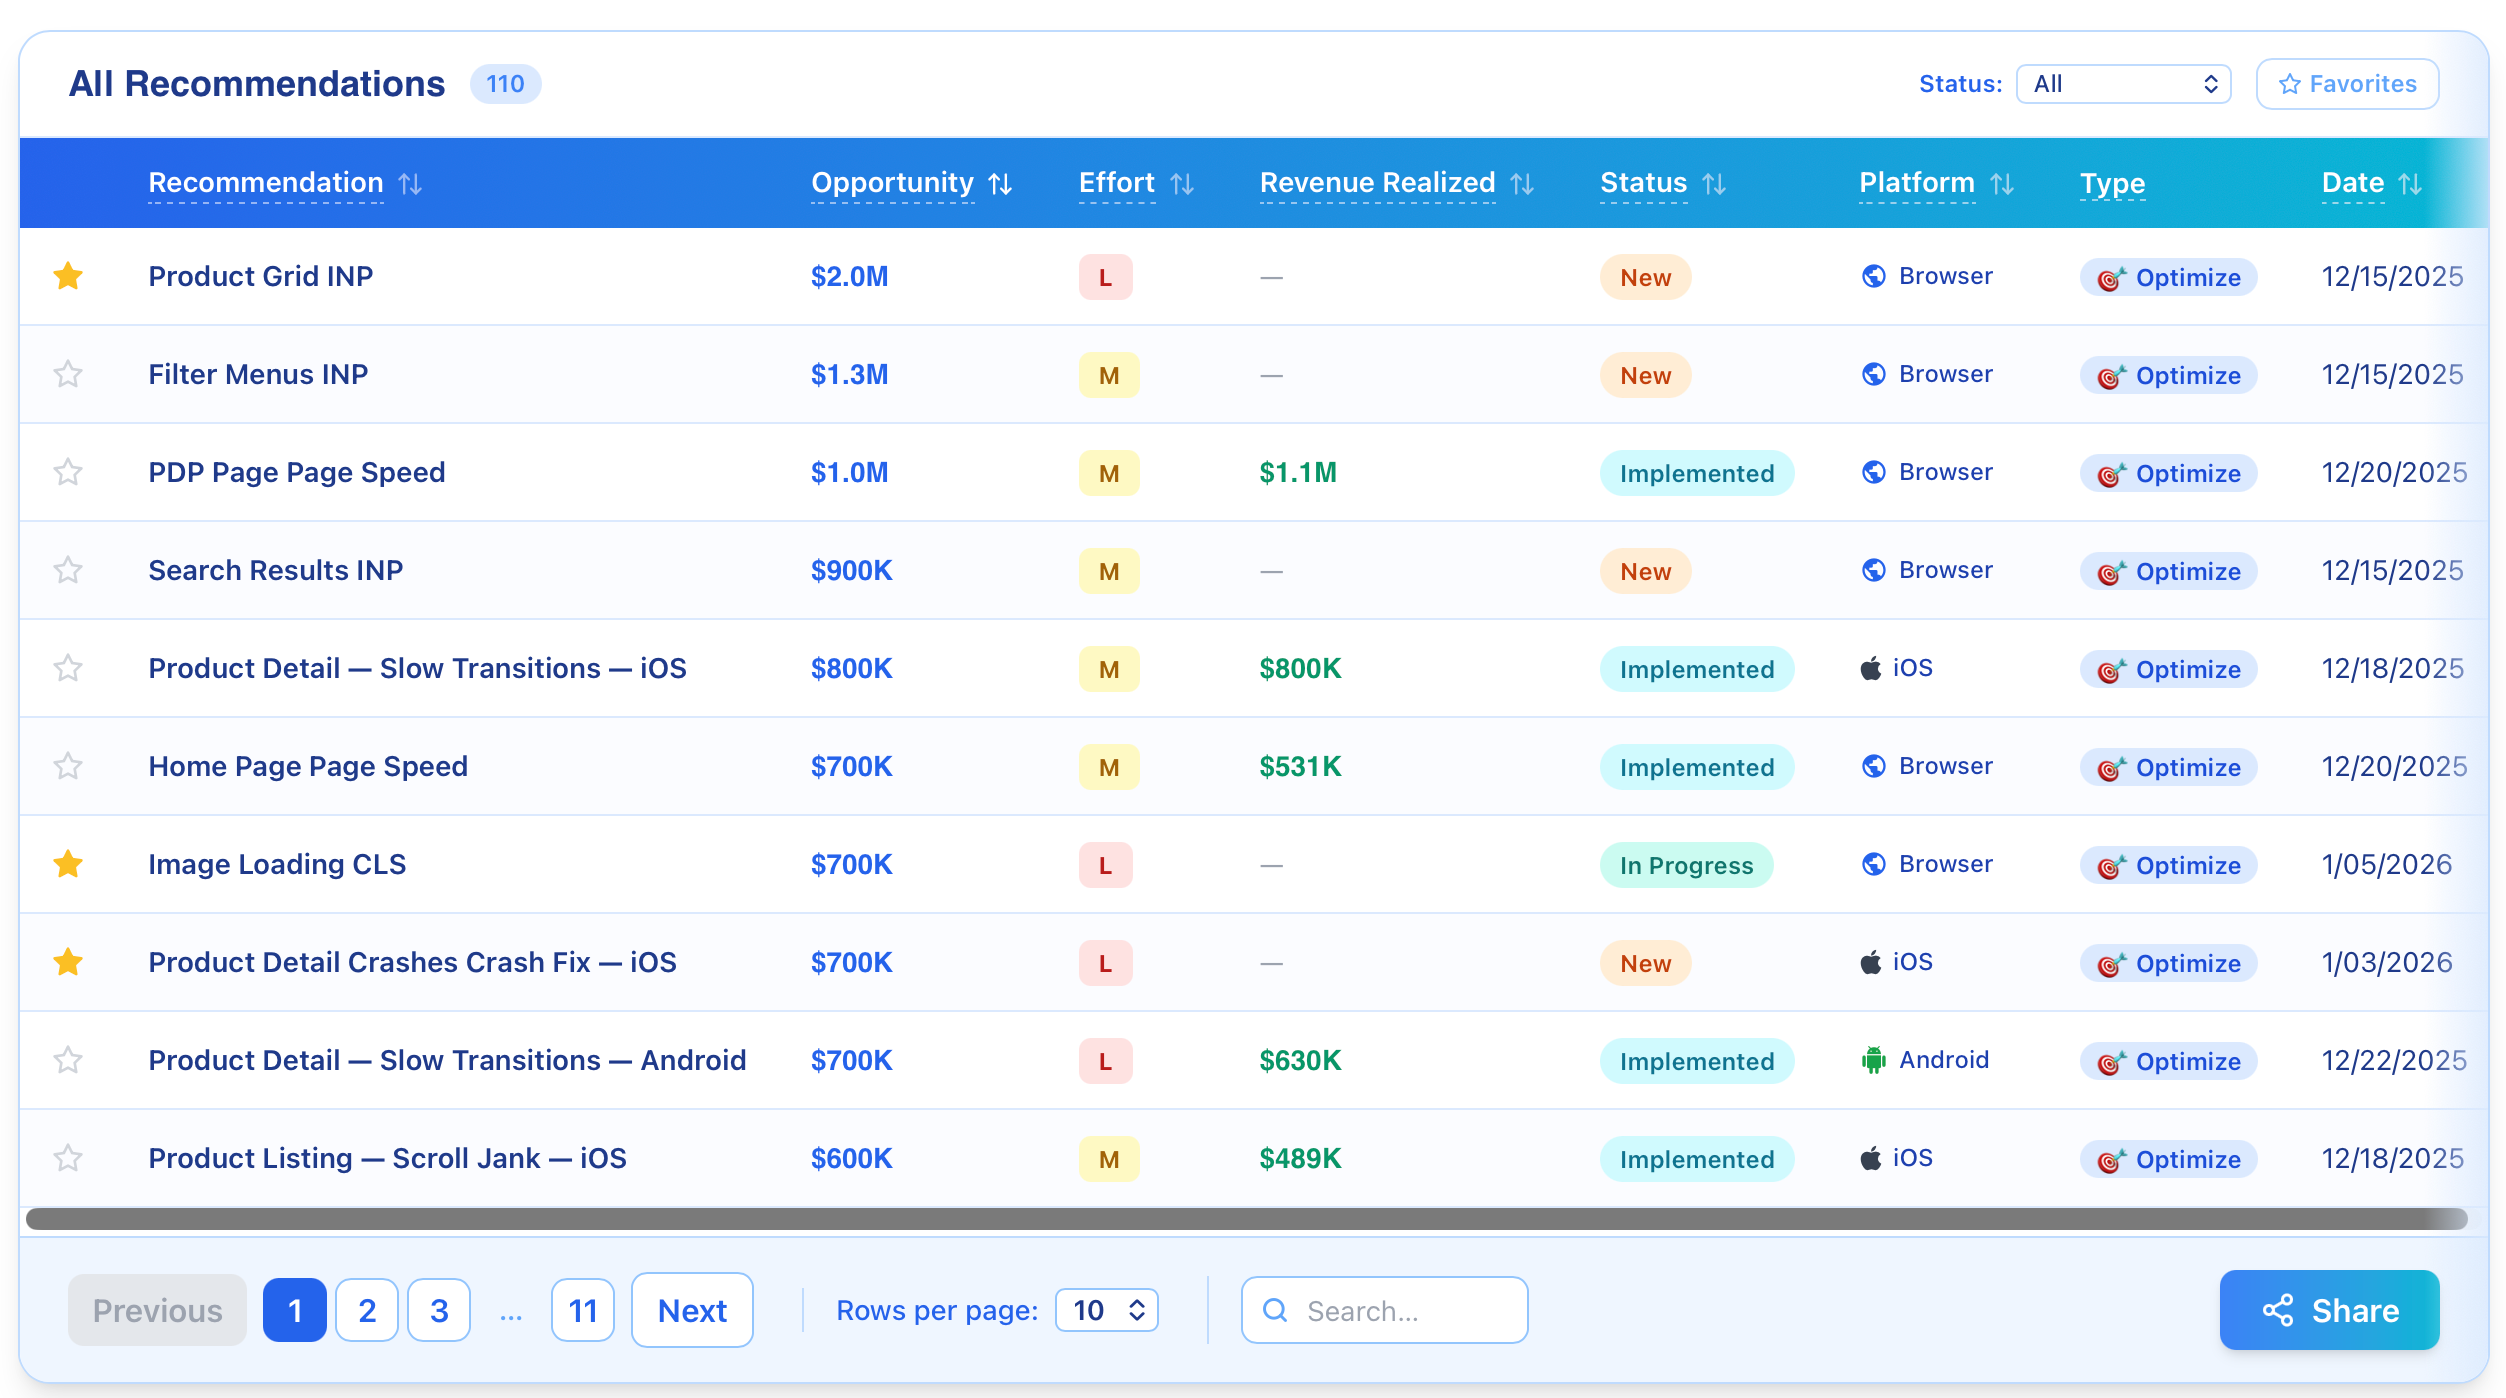Click the Date column sort arrows
The height and width of the screenshot is (1398, 2506).
(2410, 184)
